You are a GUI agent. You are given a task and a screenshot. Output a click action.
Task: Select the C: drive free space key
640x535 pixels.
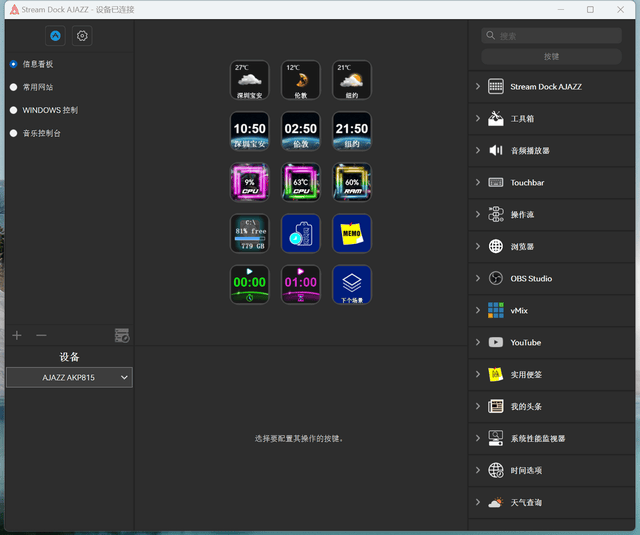(x=249, y=233)
